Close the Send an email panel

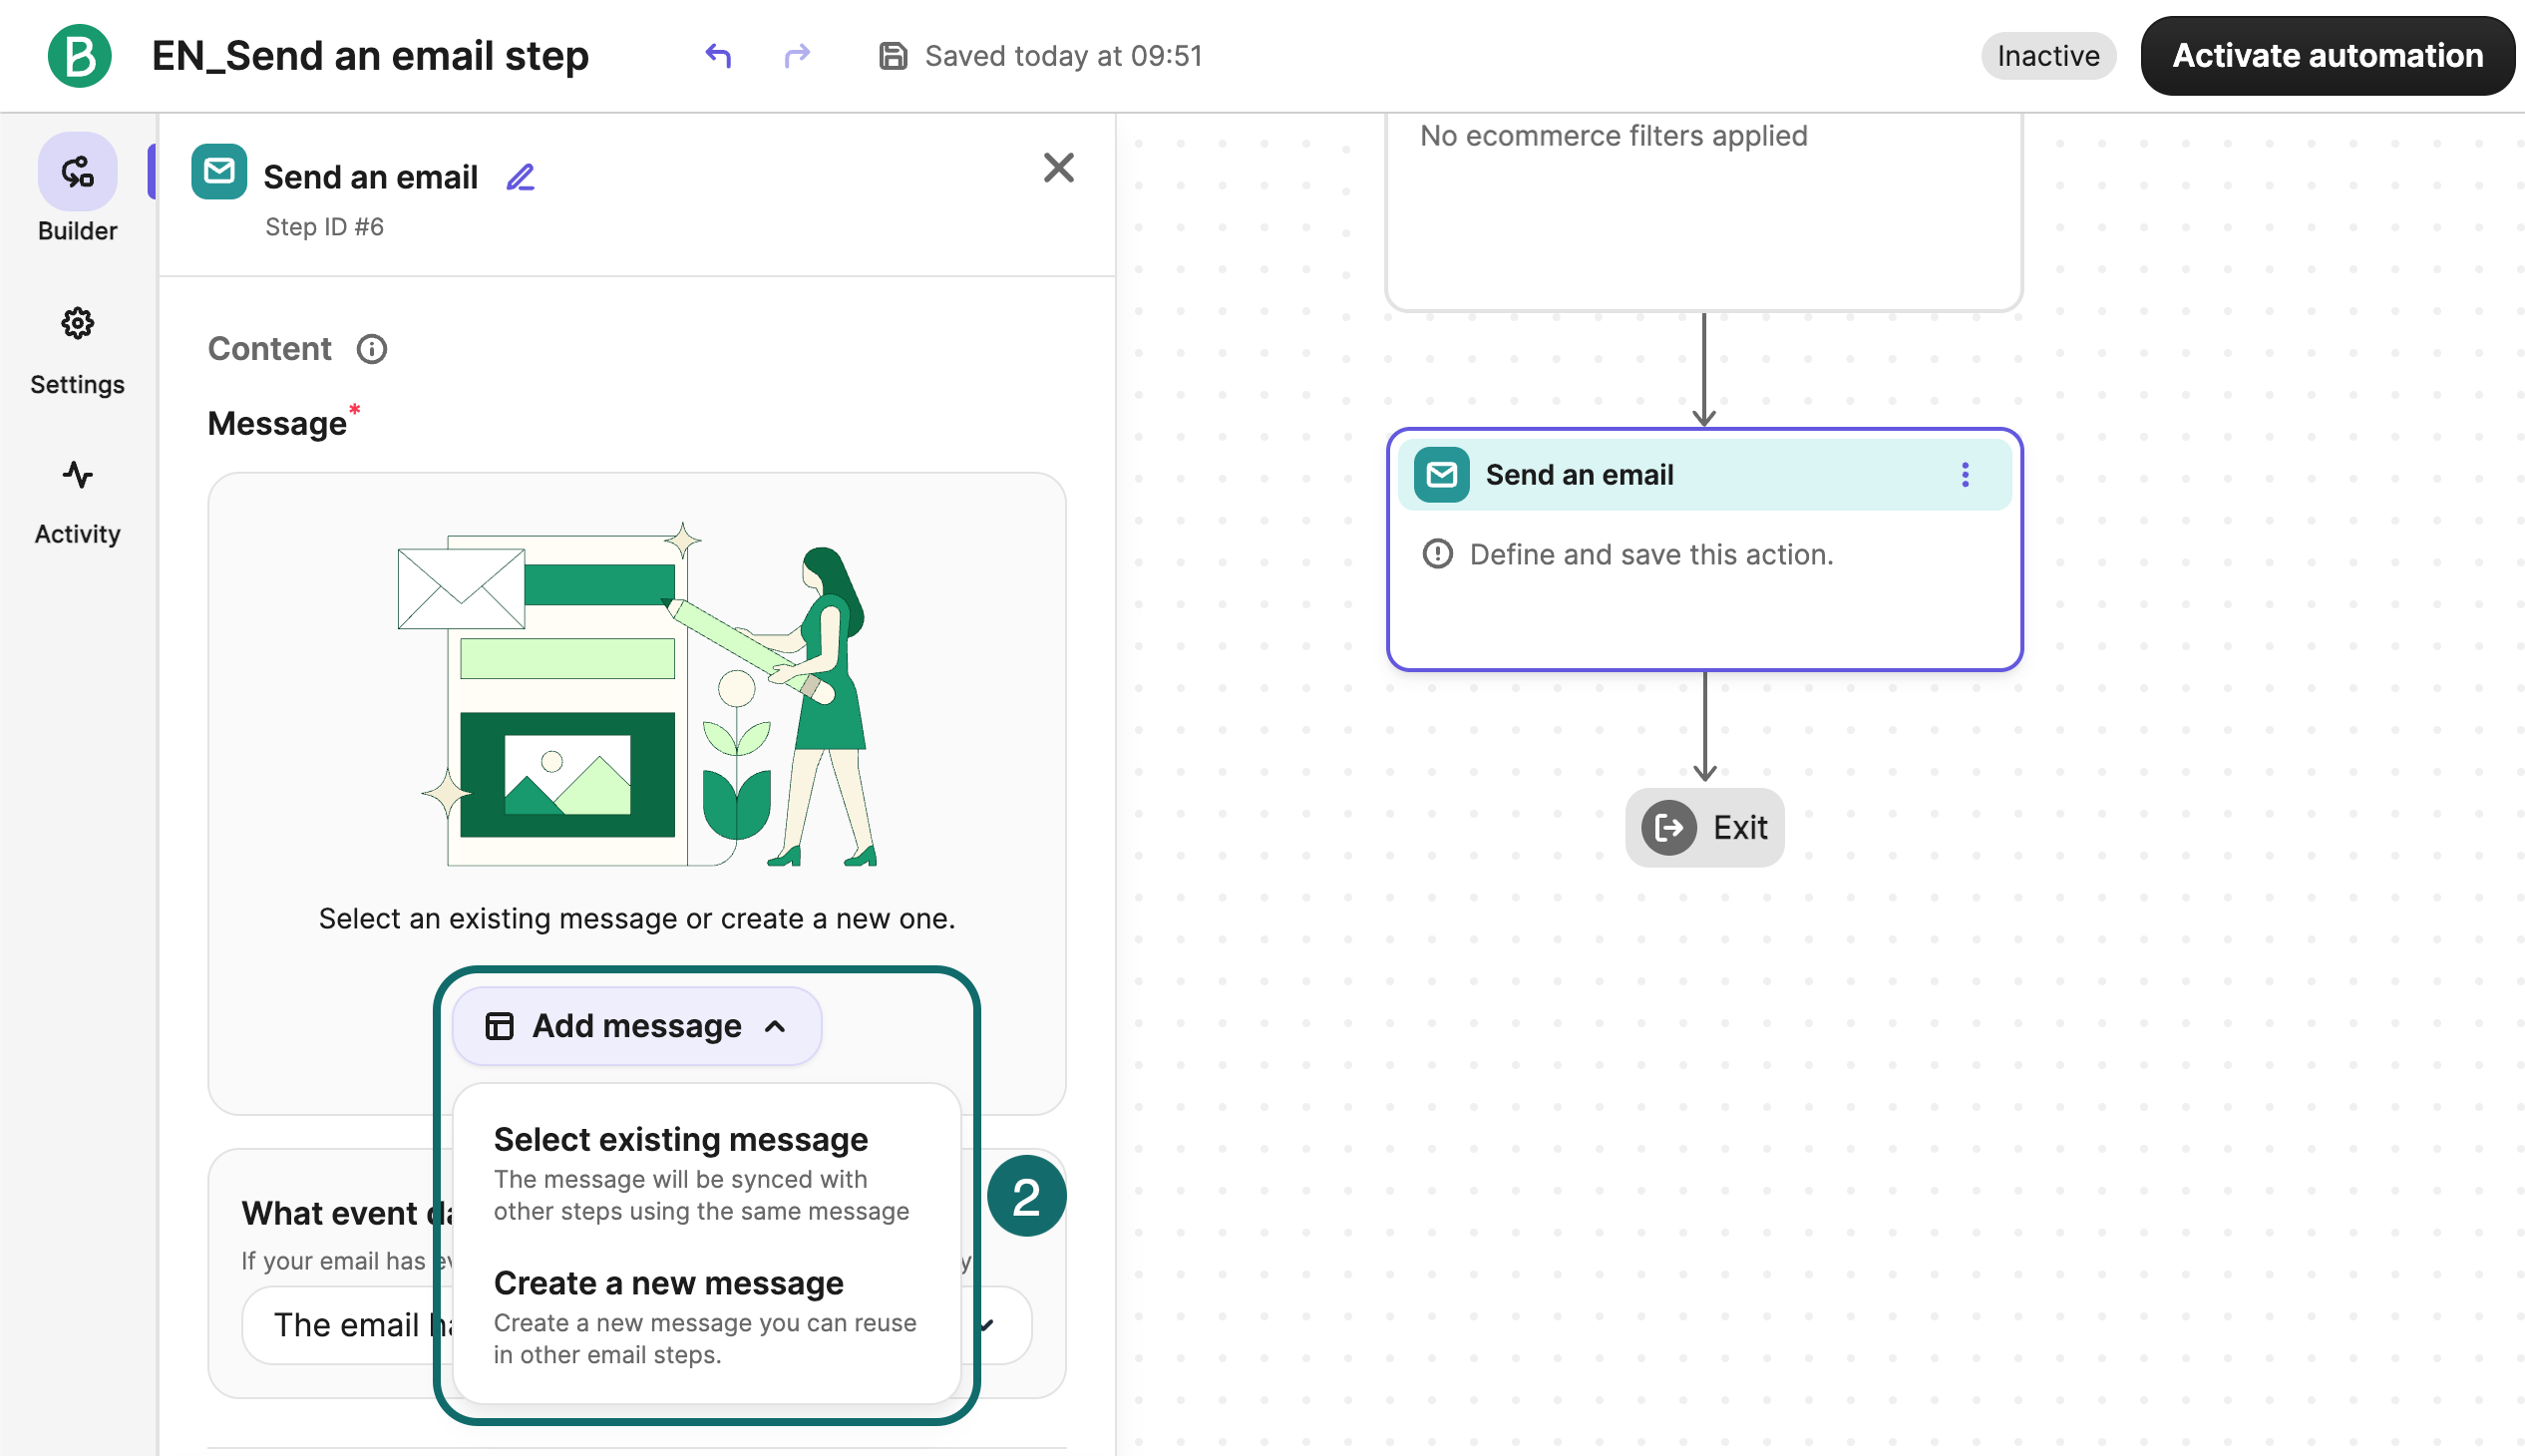point(1058,167)
